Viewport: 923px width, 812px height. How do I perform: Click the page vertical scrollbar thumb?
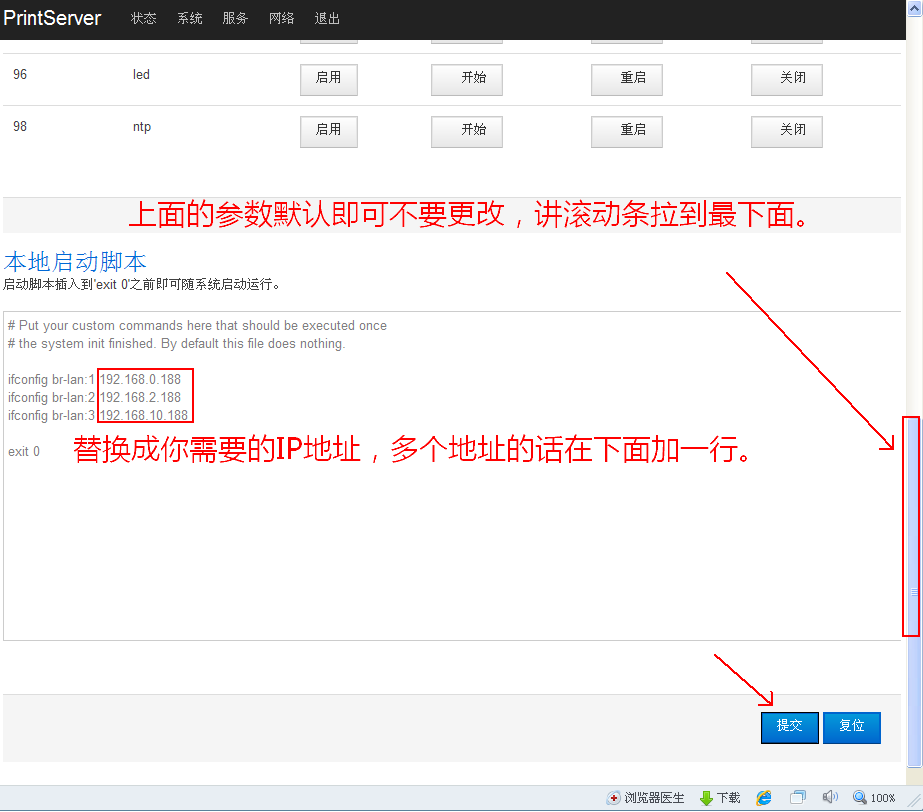pyautogui.click(x=911, y=525)
